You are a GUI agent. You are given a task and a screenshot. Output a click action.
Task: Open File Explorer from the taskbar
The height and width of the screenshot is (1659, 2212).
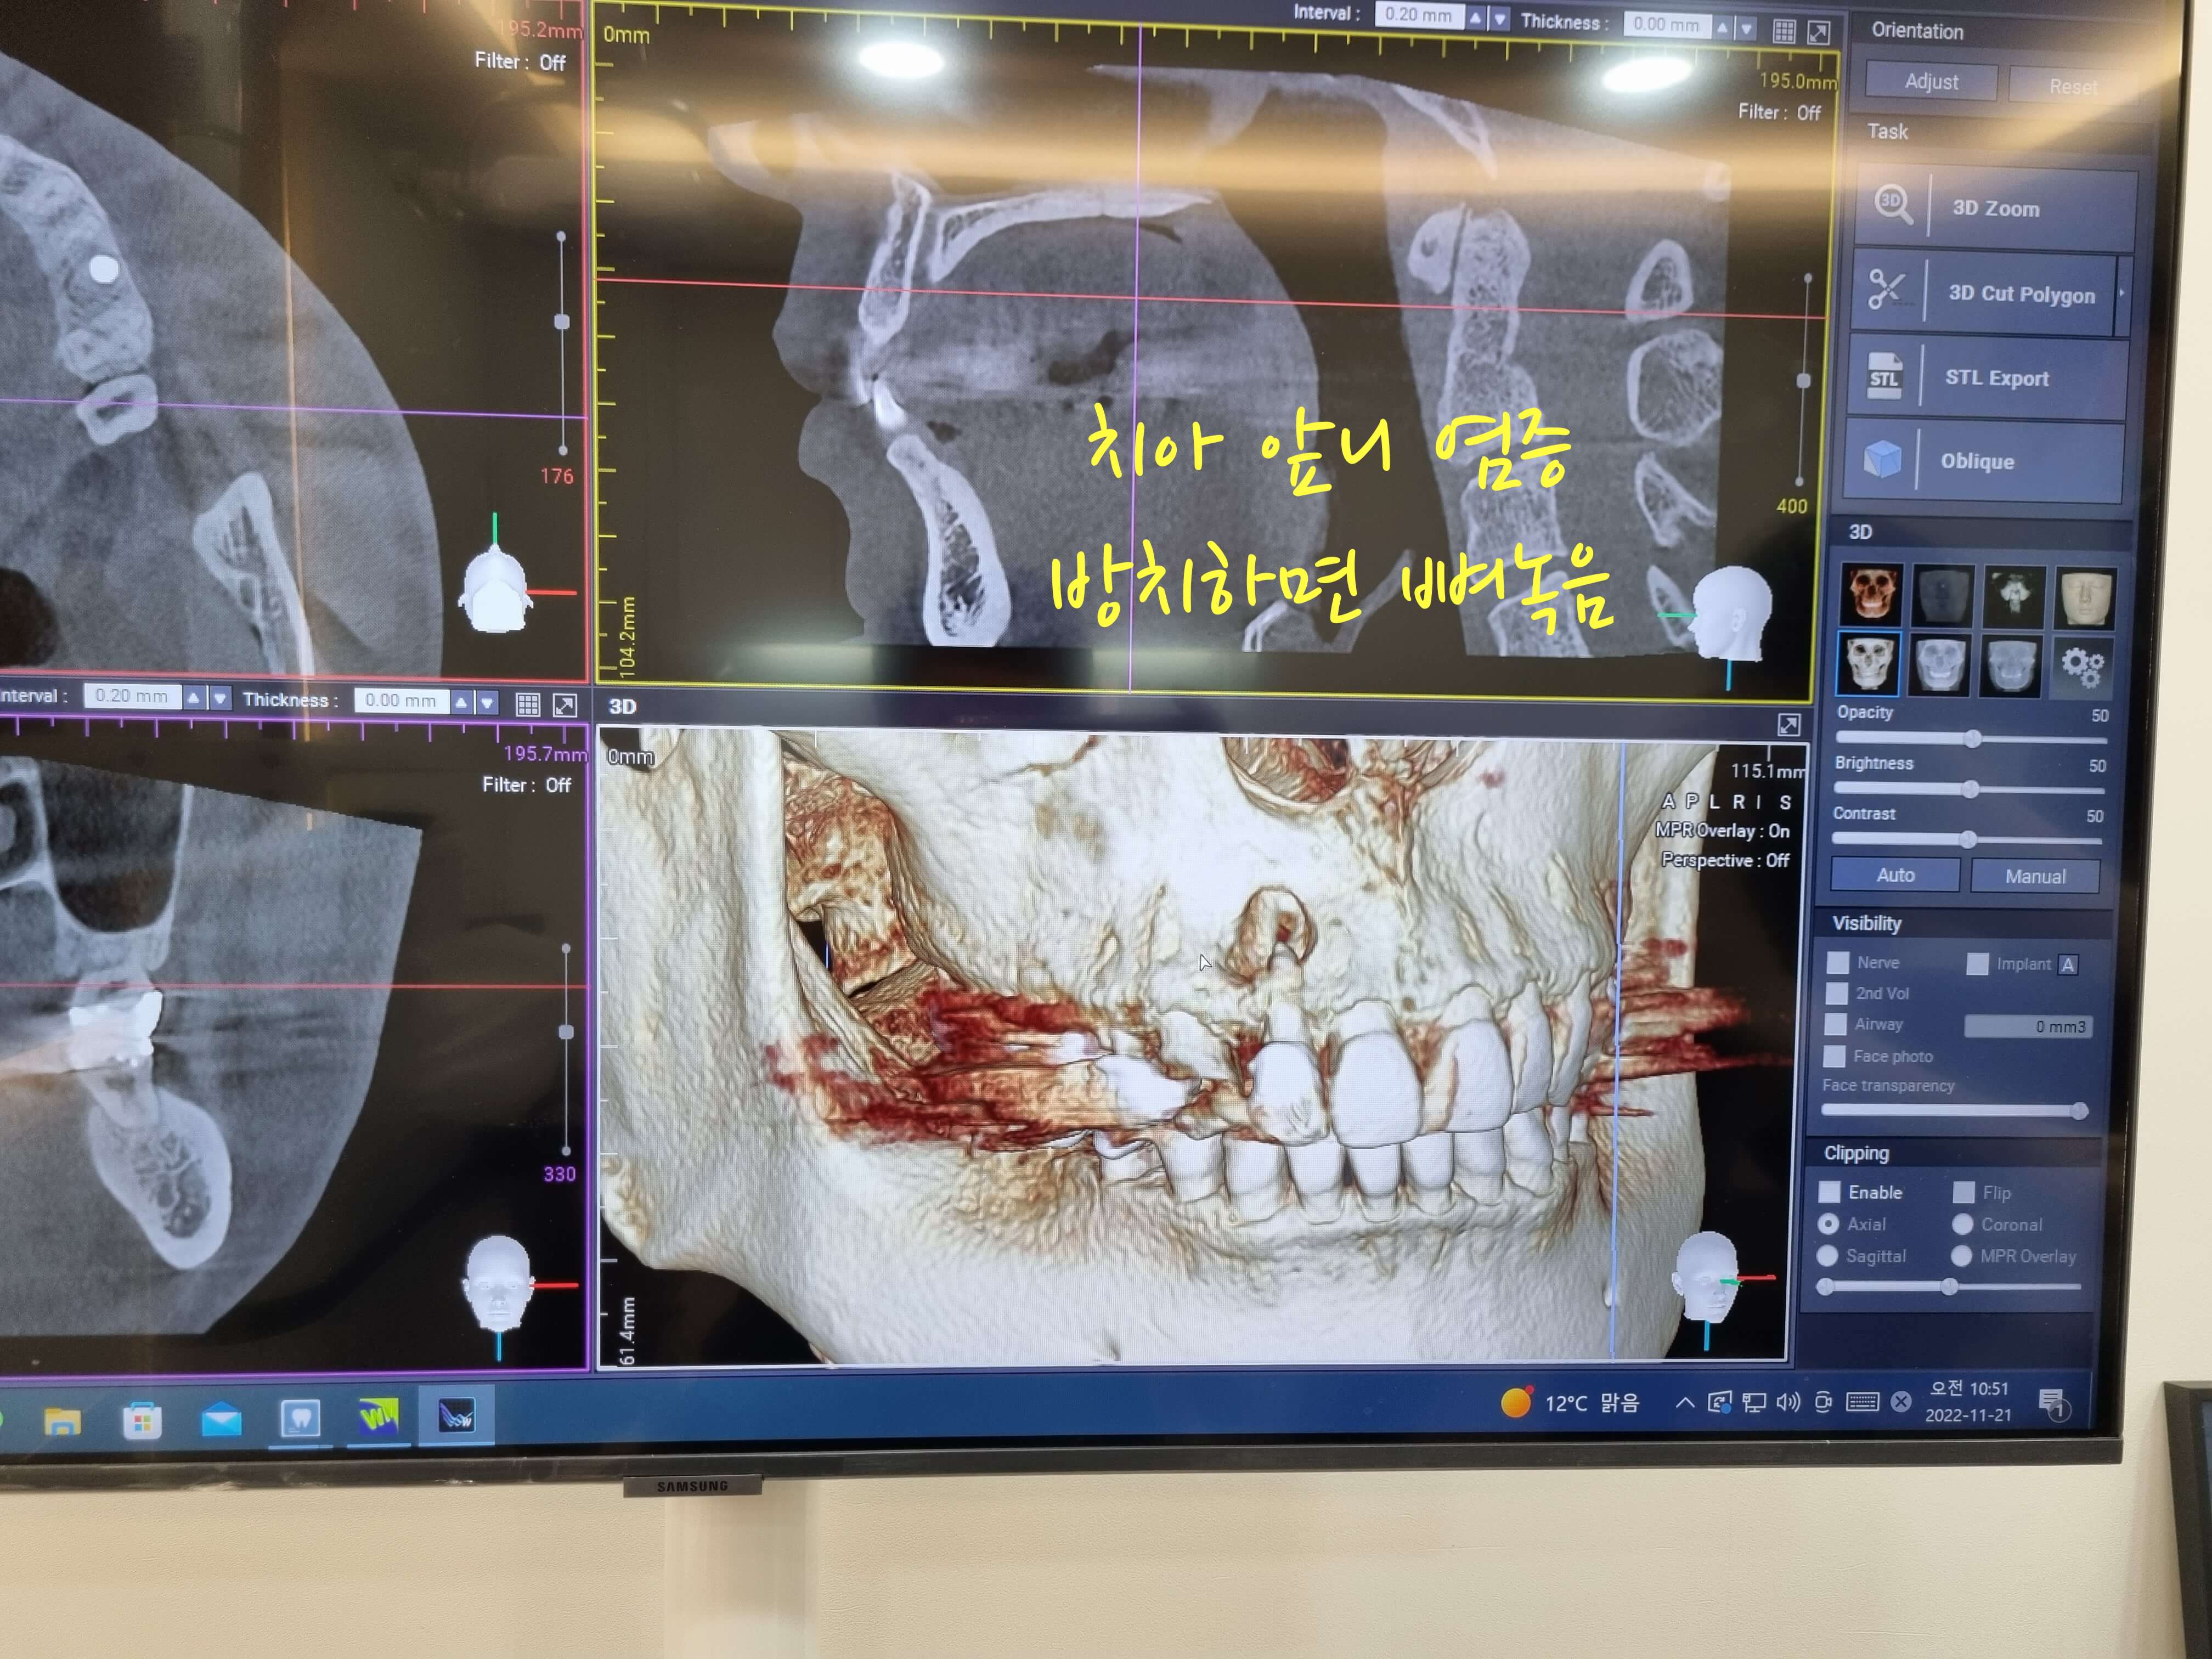62,1421
